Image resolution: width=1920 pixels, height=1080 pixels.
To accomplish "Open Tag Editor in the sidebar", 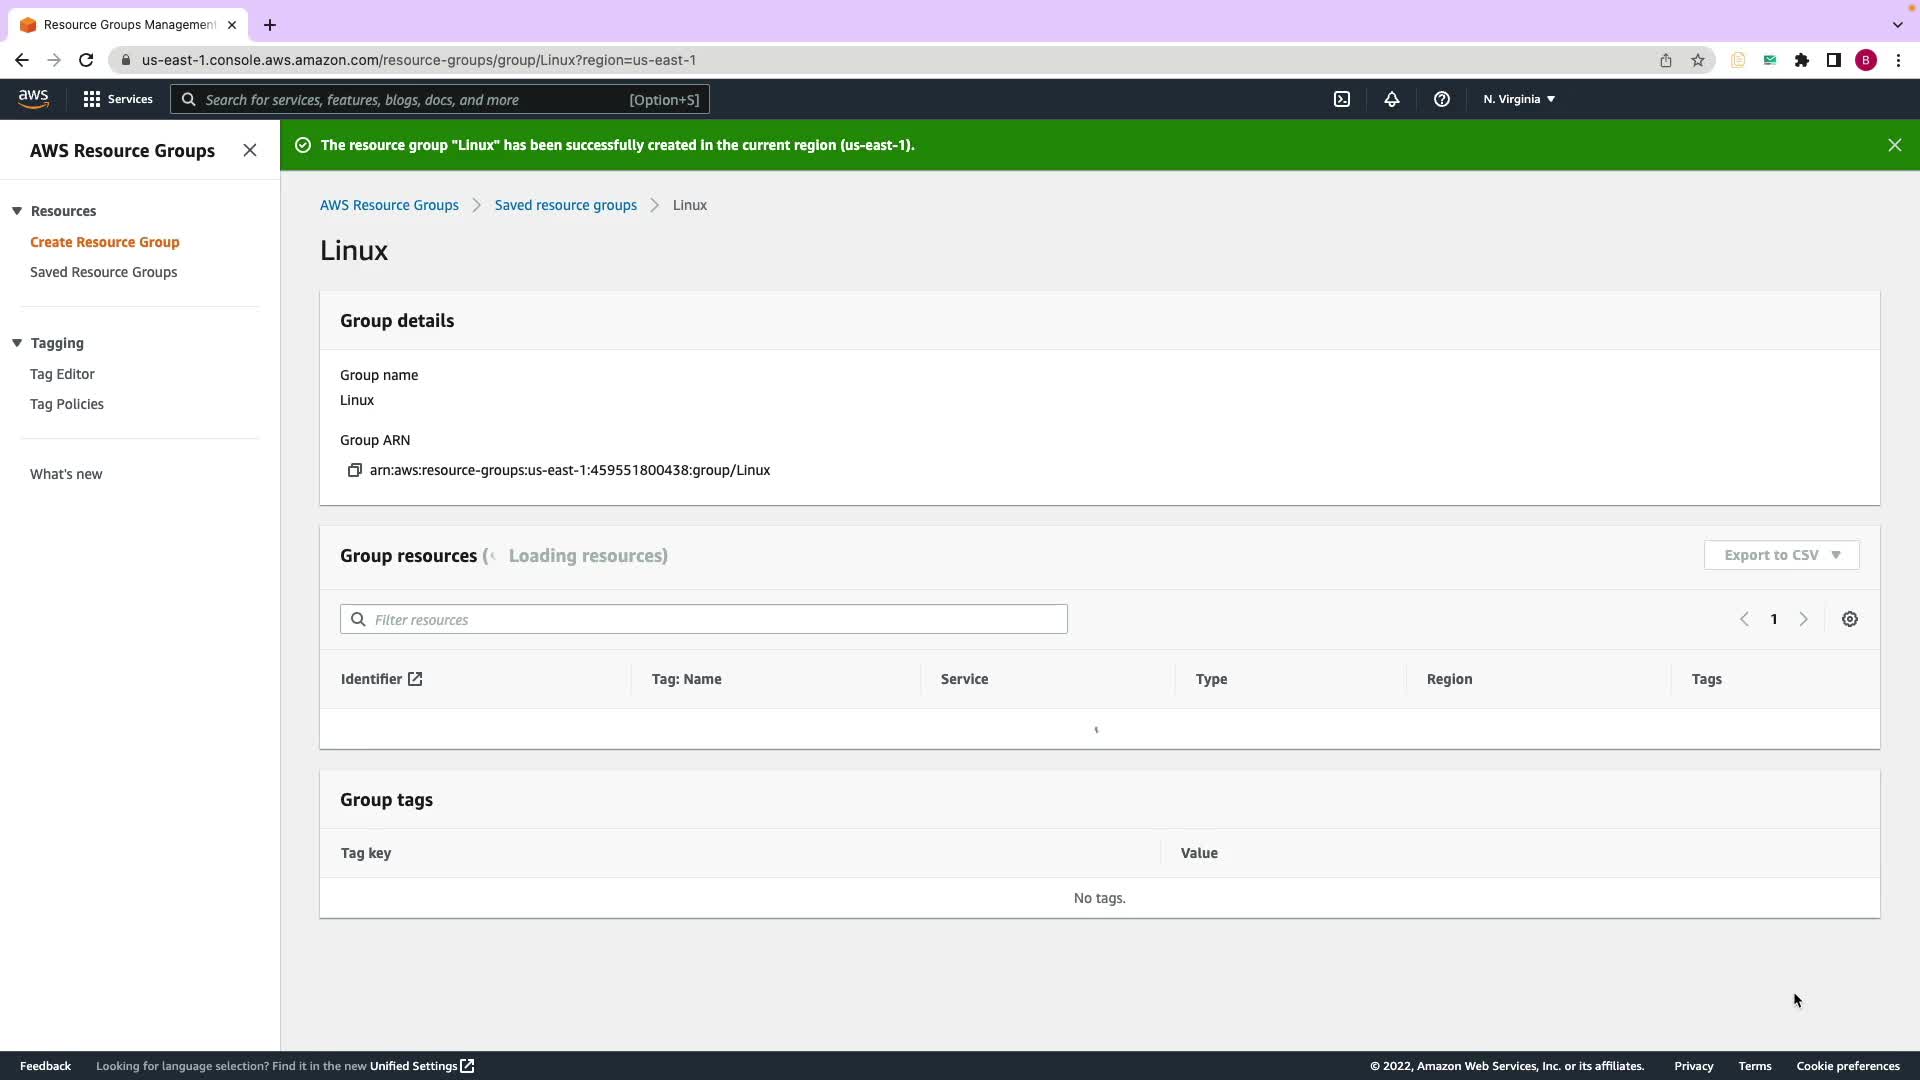I will tap(62, 374).
